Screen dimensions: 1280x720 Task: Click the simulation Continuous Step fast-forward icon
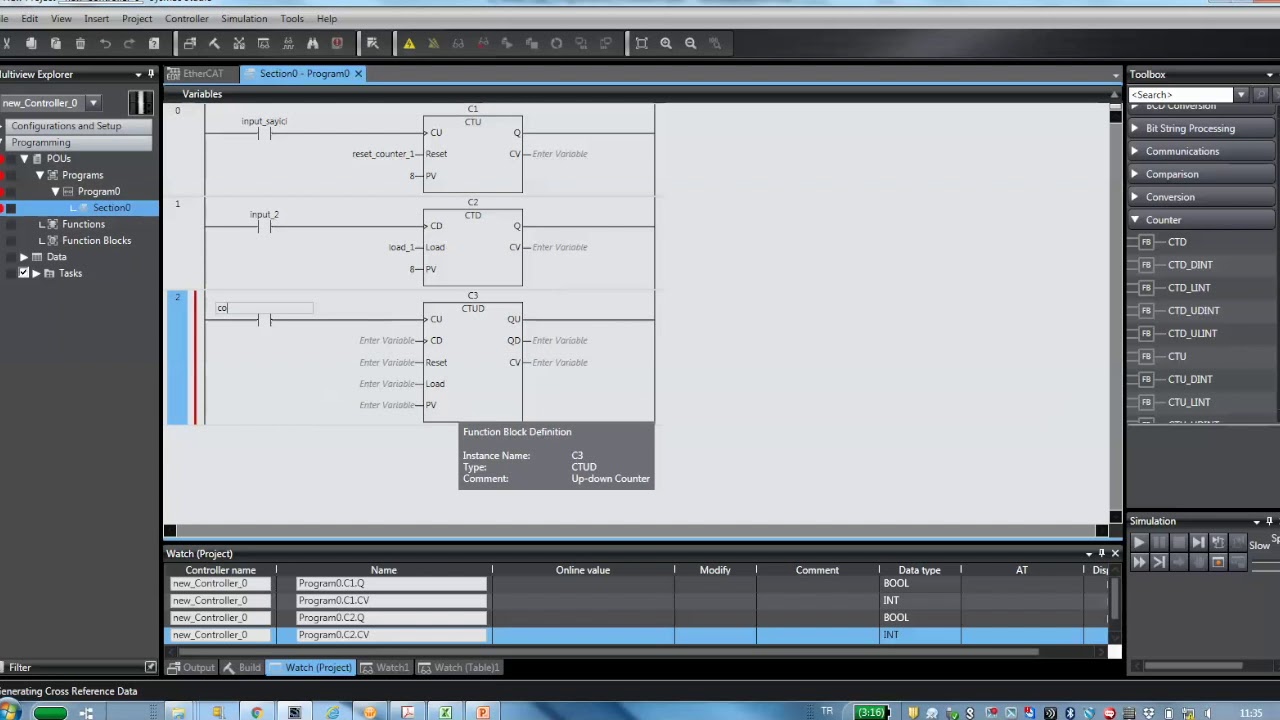1139,562
